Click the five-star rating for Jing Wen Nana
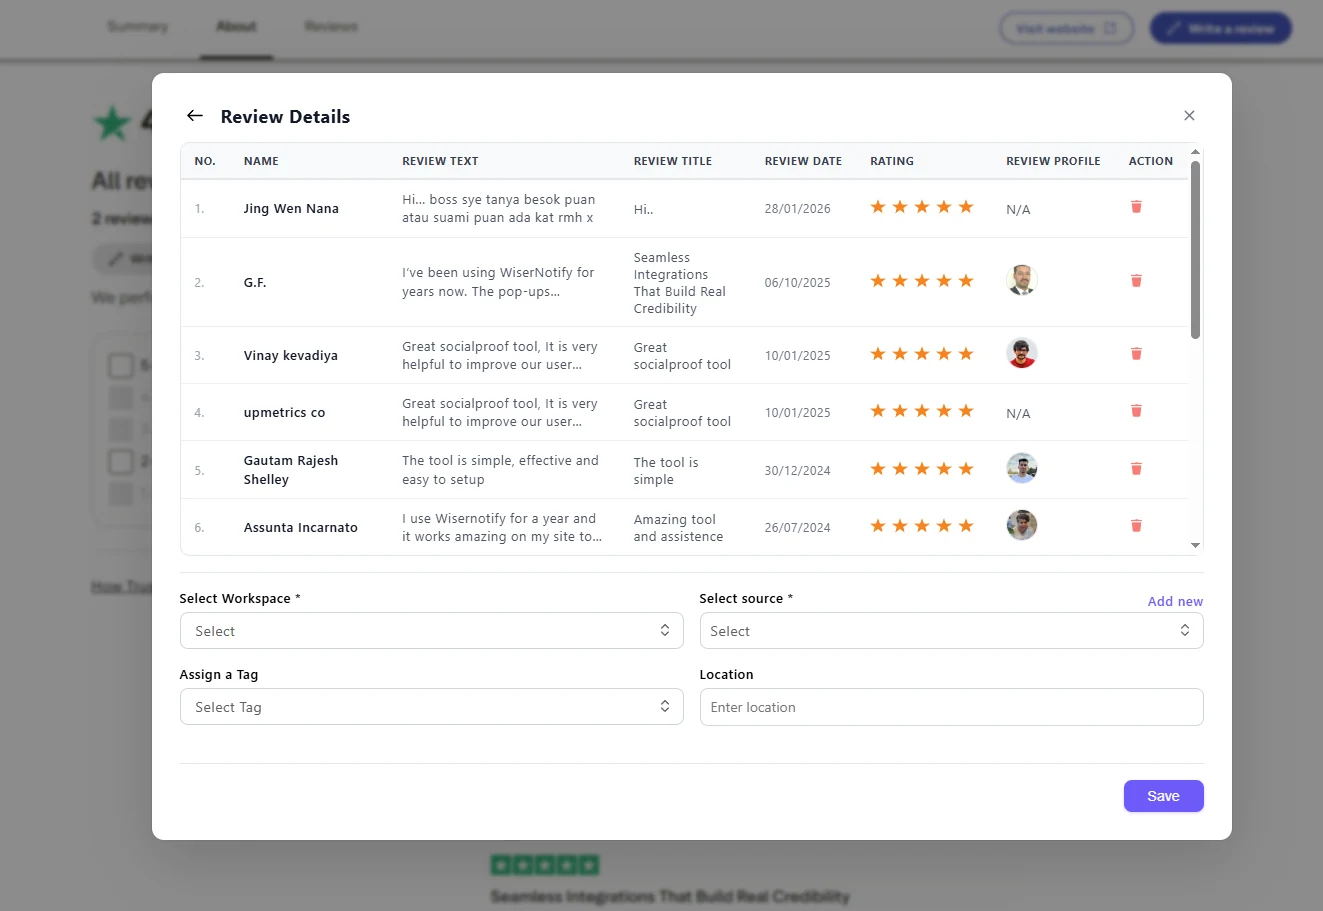 point(922,207)
